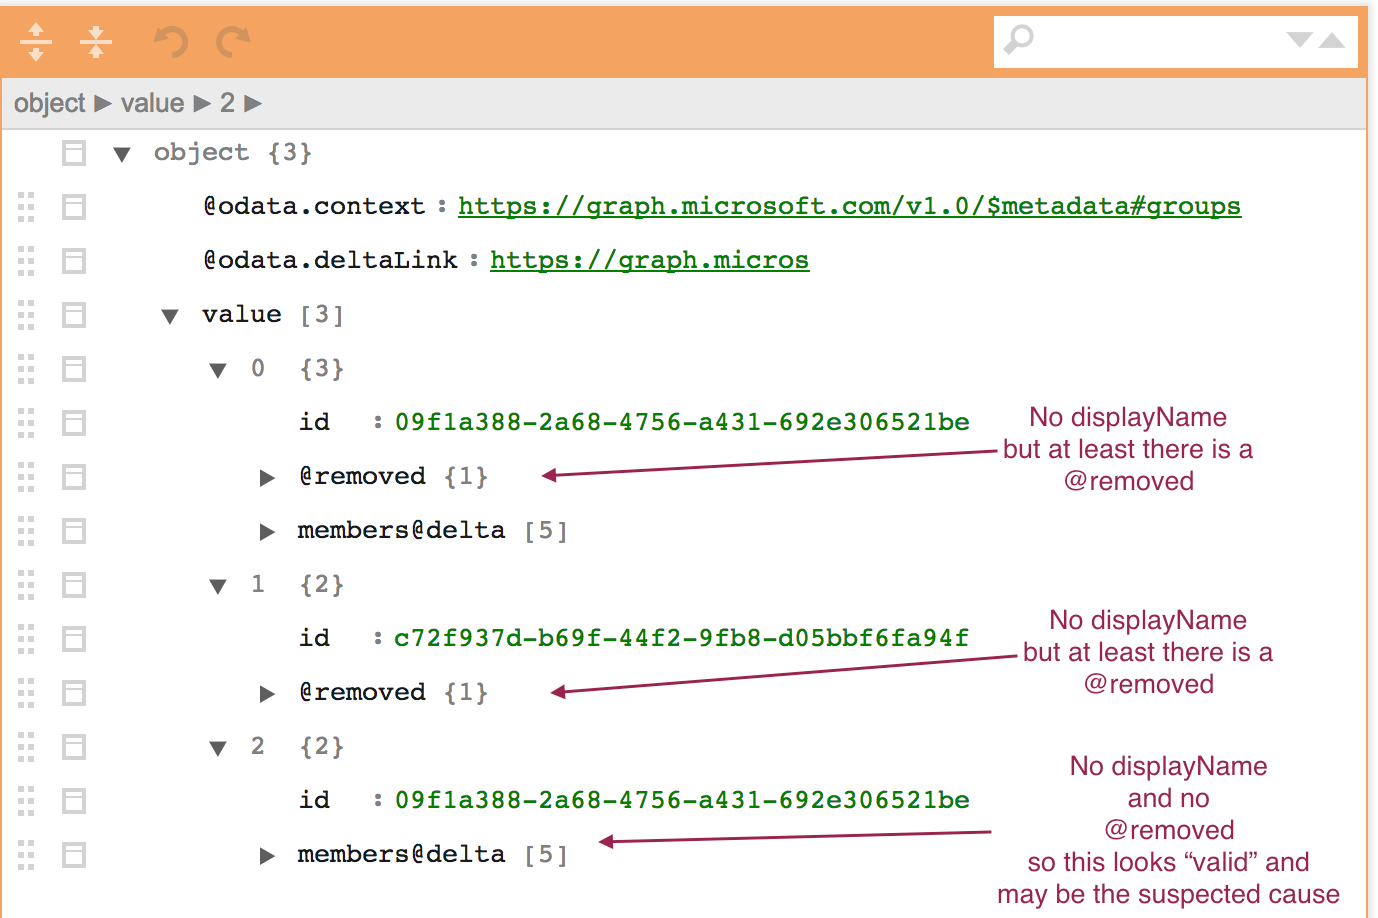Expand members@delta under item 0
Image resolution: width=1378 pixels, height=918 pixels.
[267, 532]
